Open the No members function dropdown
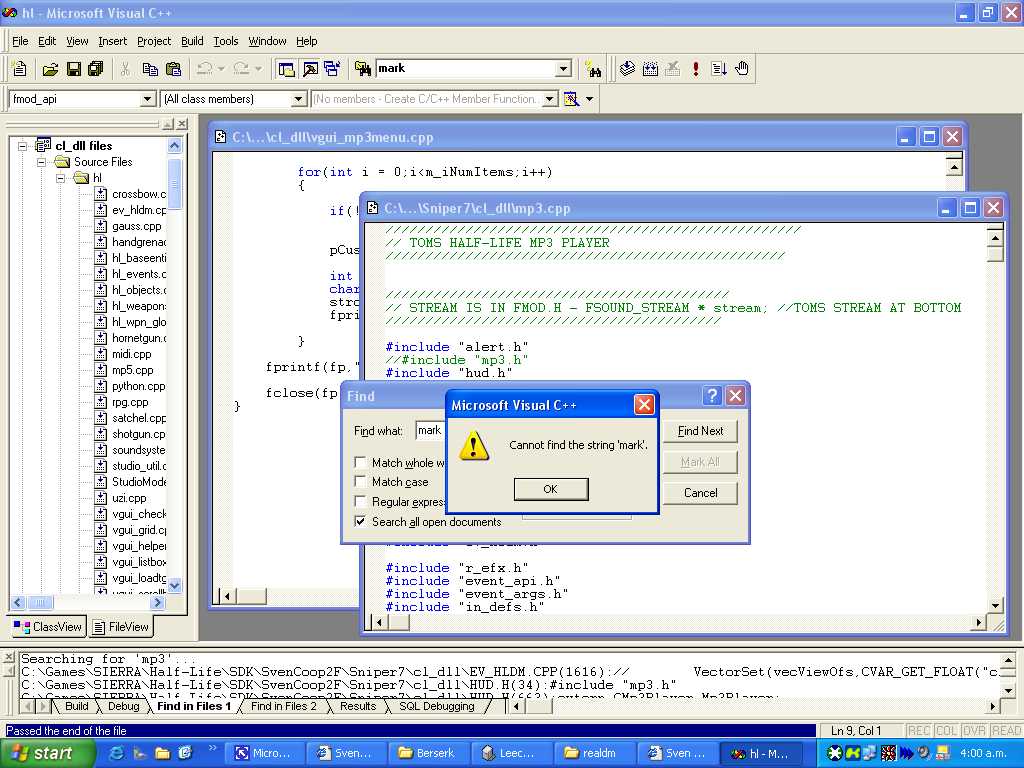This screenshot has width=1024, height=768. point(550,99)
